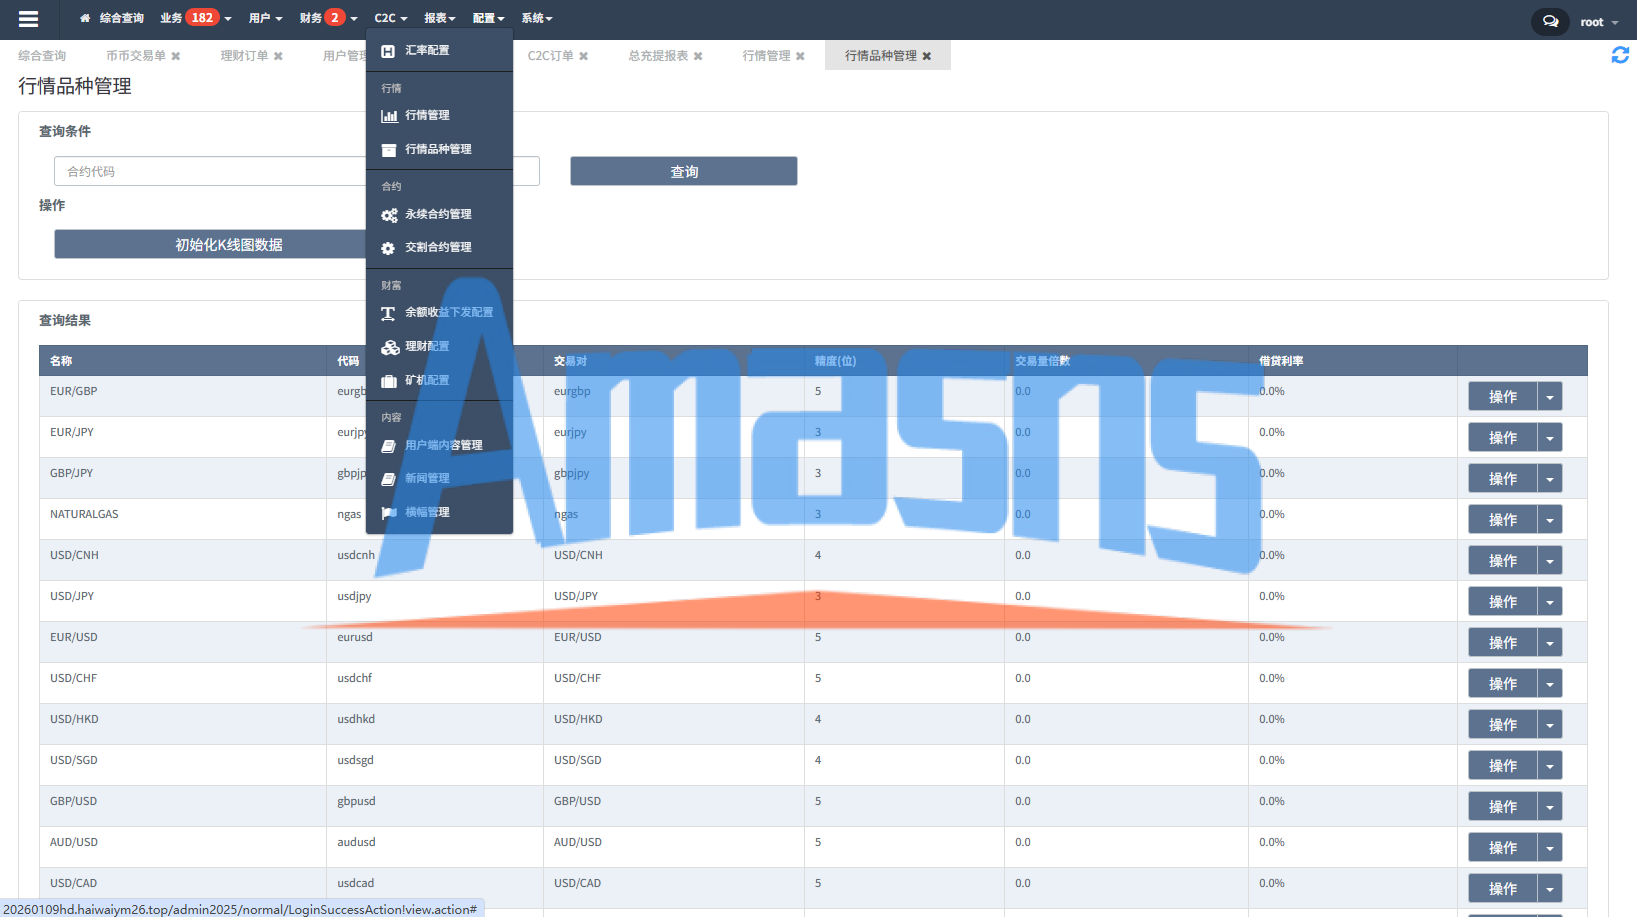Open the 操作 dropdown arrow for EUR/GBP row
Image resolution: width=1637 pixels, height=917 pixels.
click(1550, 397)
